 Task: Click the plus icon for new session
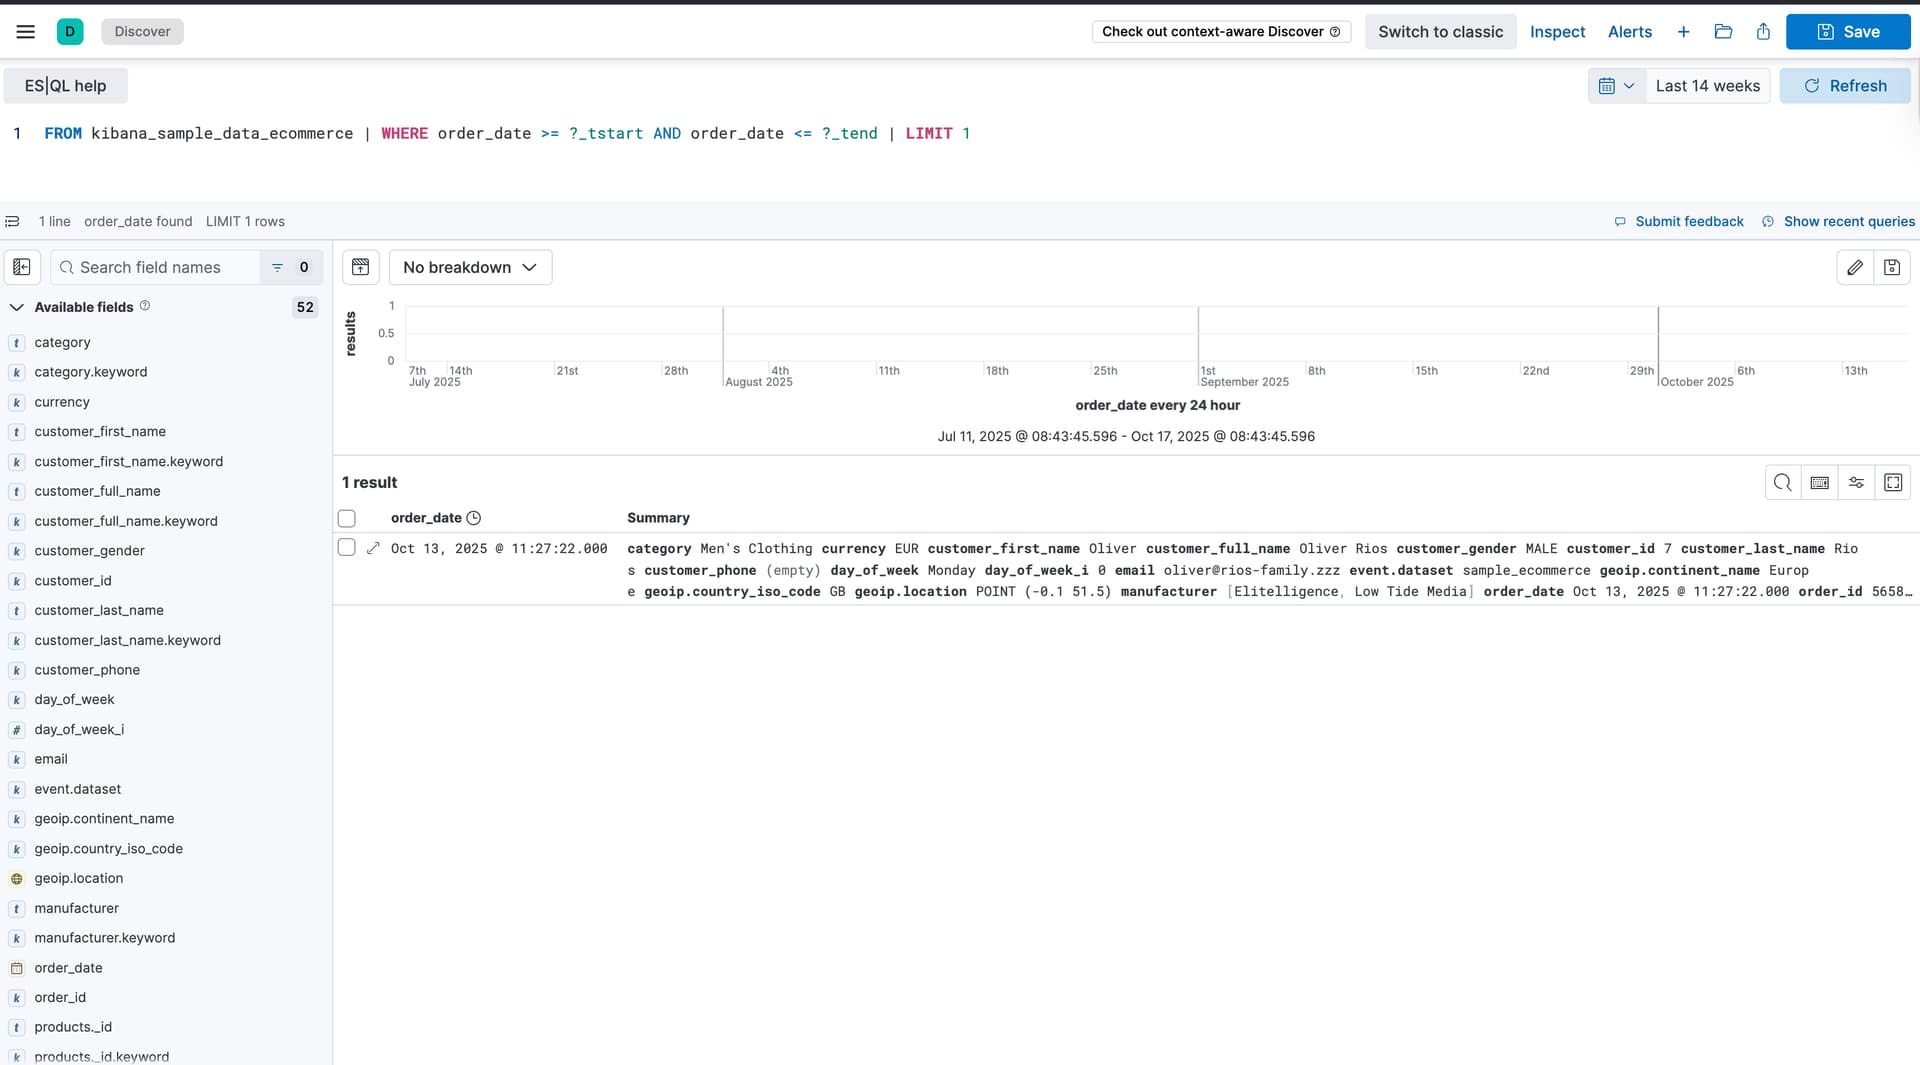click(x=1683, y=32)
